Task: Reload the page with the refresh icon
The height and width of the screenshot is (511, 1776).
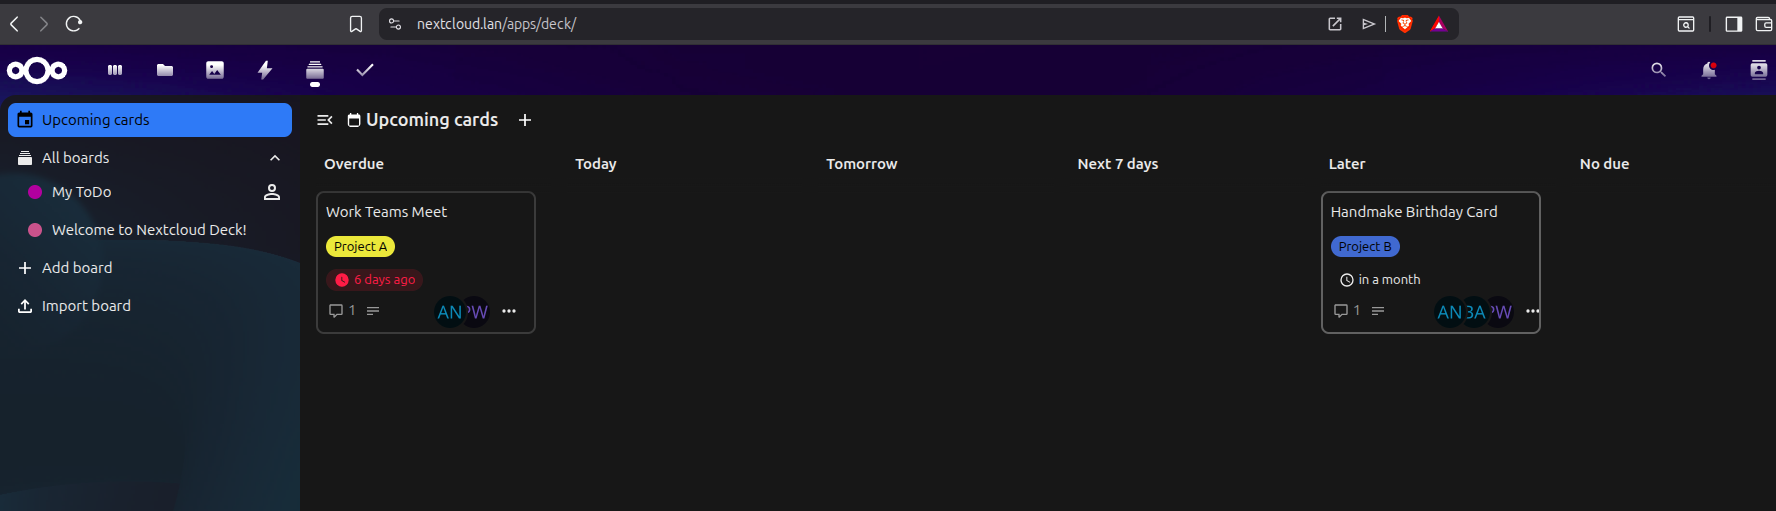Action: pyautogui.click(x=74, y=24)
